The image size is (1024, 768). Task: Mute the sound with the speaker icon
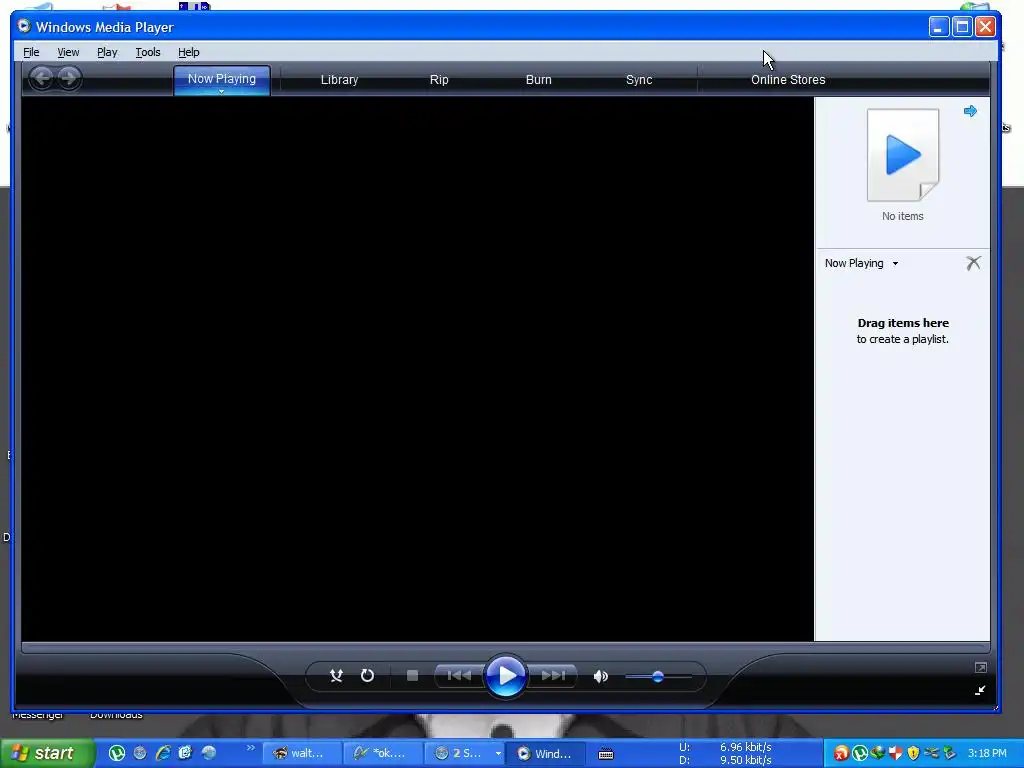[x=600, y=676]
